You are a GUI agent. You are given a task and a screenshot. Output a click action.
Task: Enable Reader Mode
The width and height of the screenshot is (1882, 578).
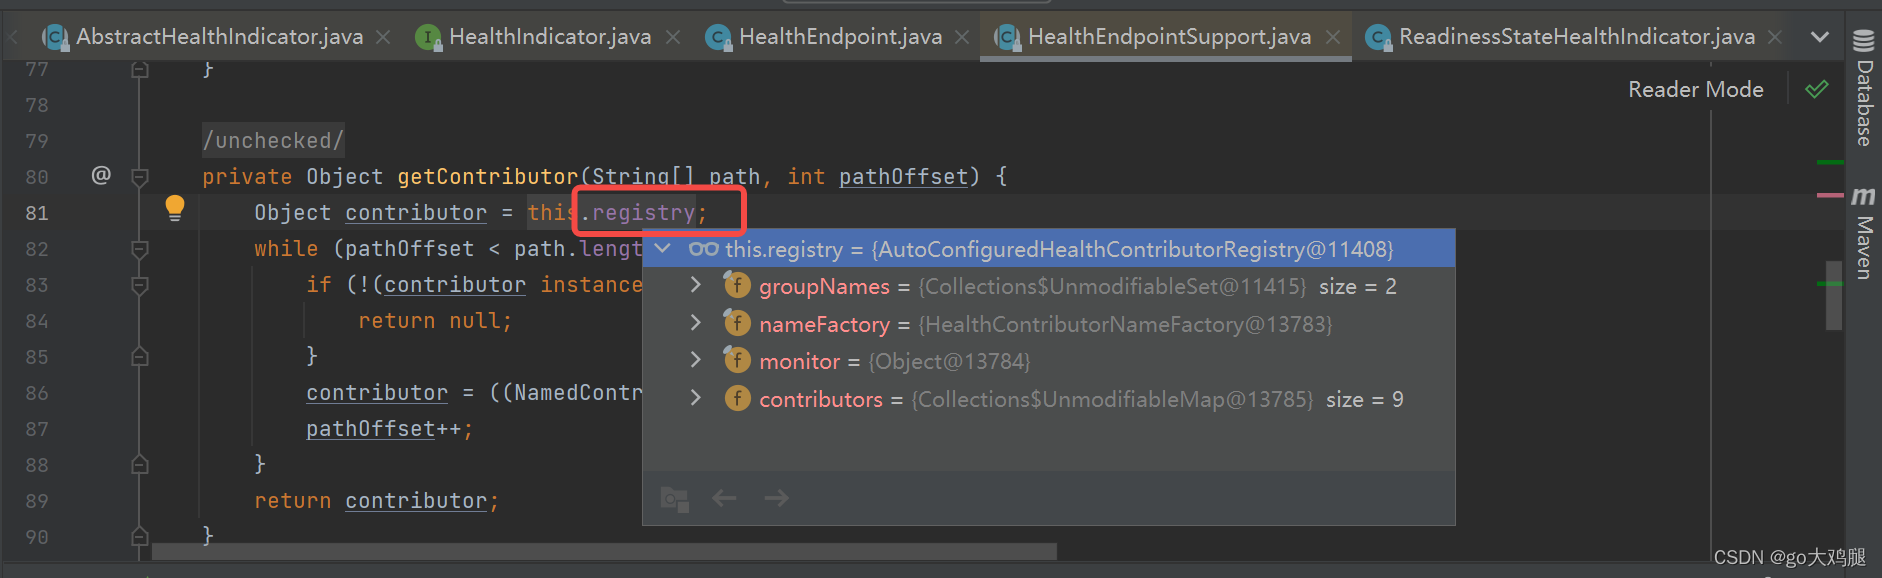pos(1696,90)
